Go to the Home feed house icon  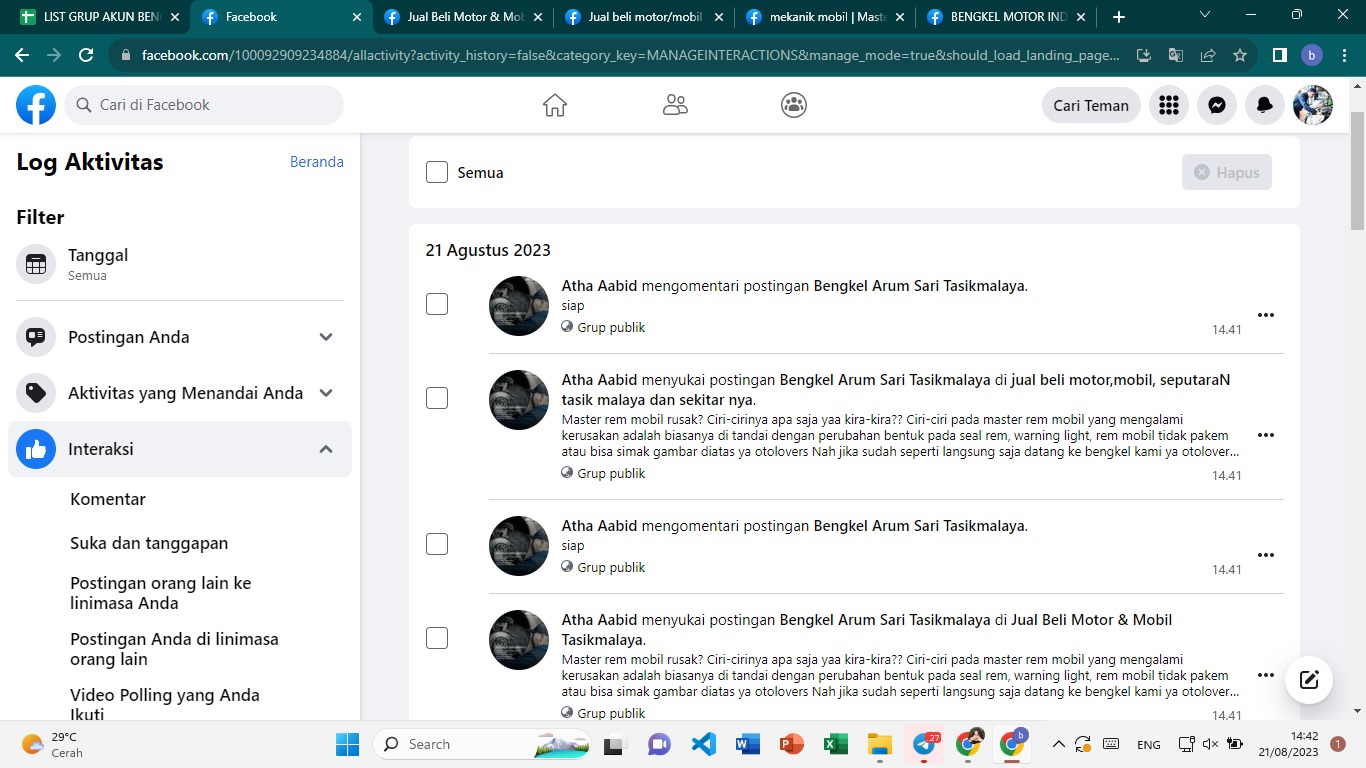click(555, 105)
